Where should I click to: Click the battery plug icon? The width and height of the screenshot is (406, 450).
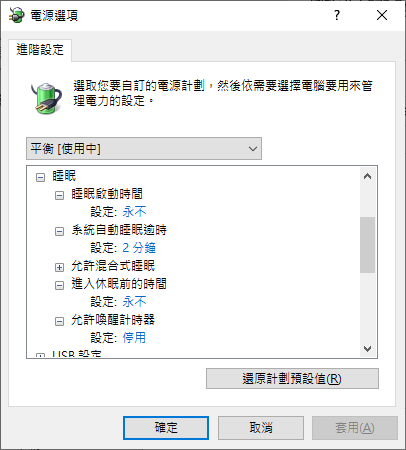tap(46, 98)
